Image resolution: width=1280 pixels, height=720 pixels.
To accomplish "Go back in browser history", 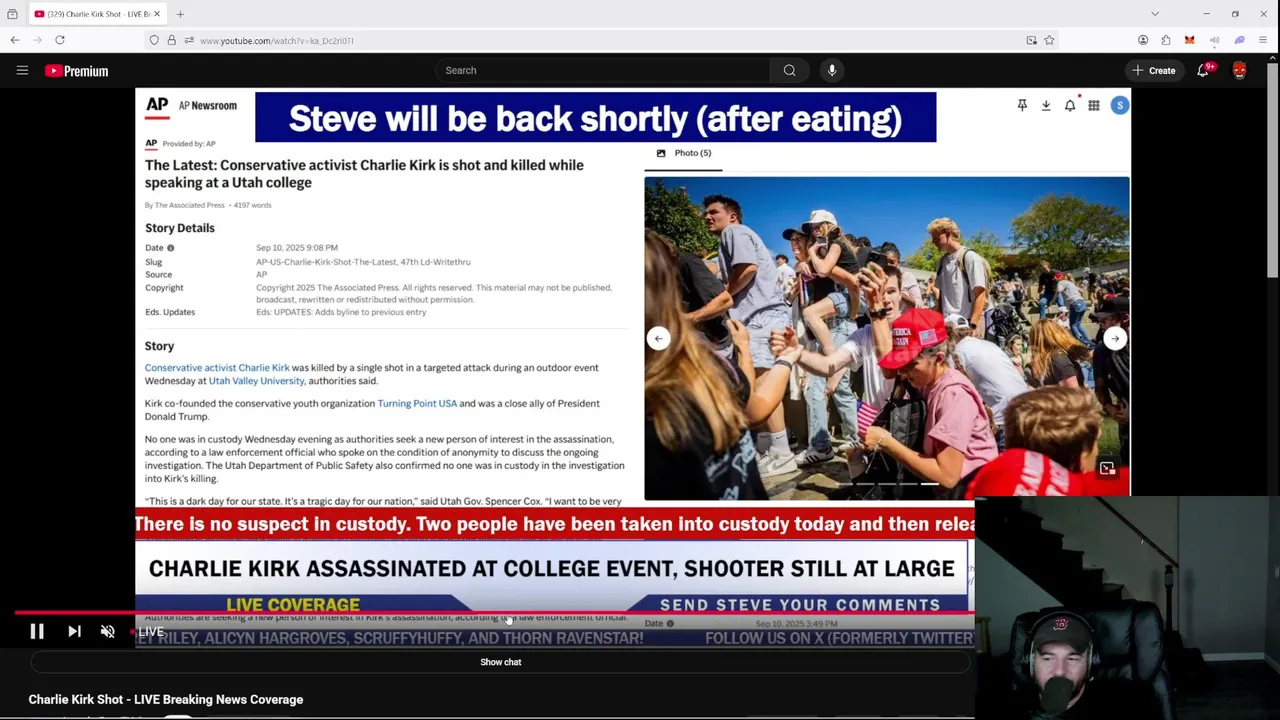I will click(x=15, y=40).
